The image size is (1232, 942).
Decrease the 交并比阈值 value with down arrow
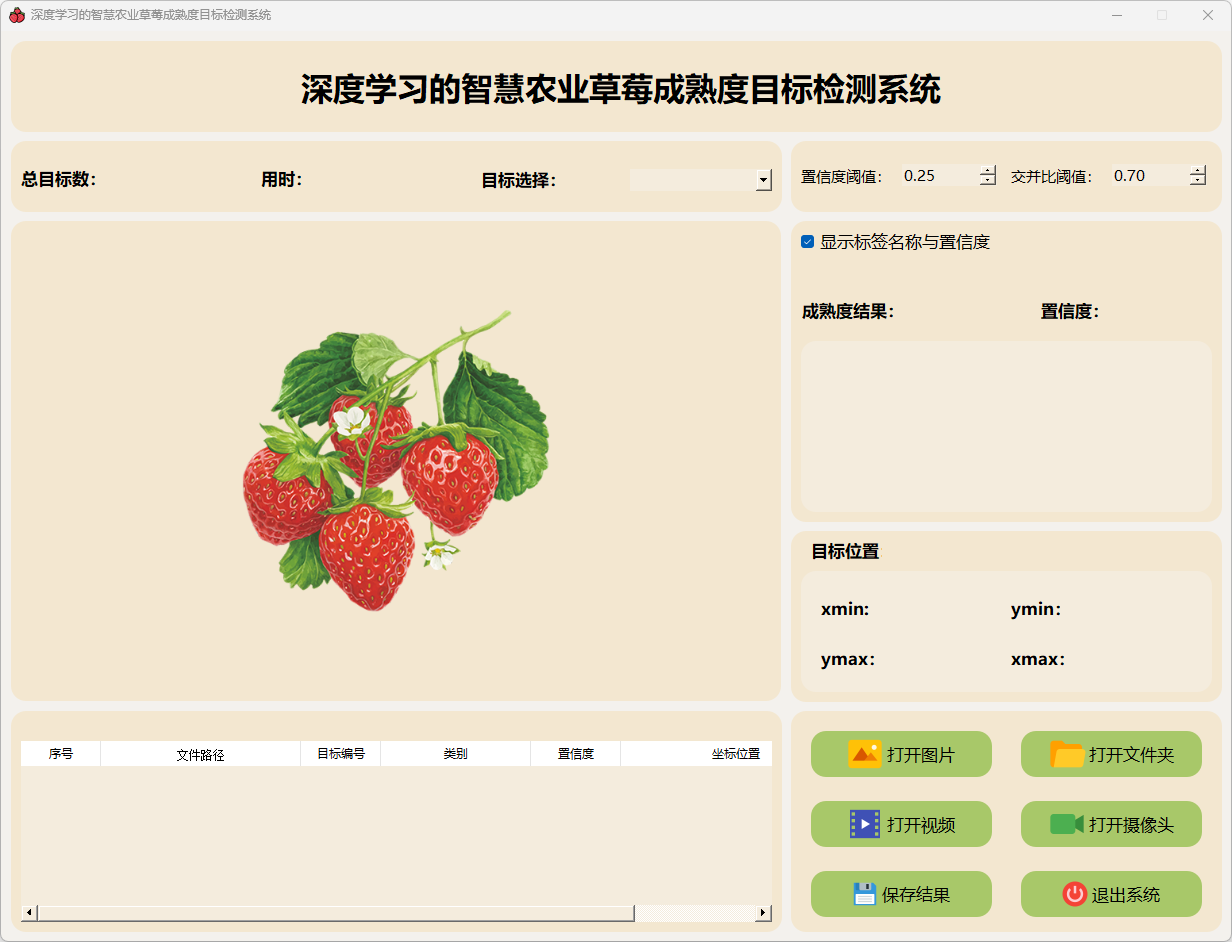click(x=1198, y=181)
